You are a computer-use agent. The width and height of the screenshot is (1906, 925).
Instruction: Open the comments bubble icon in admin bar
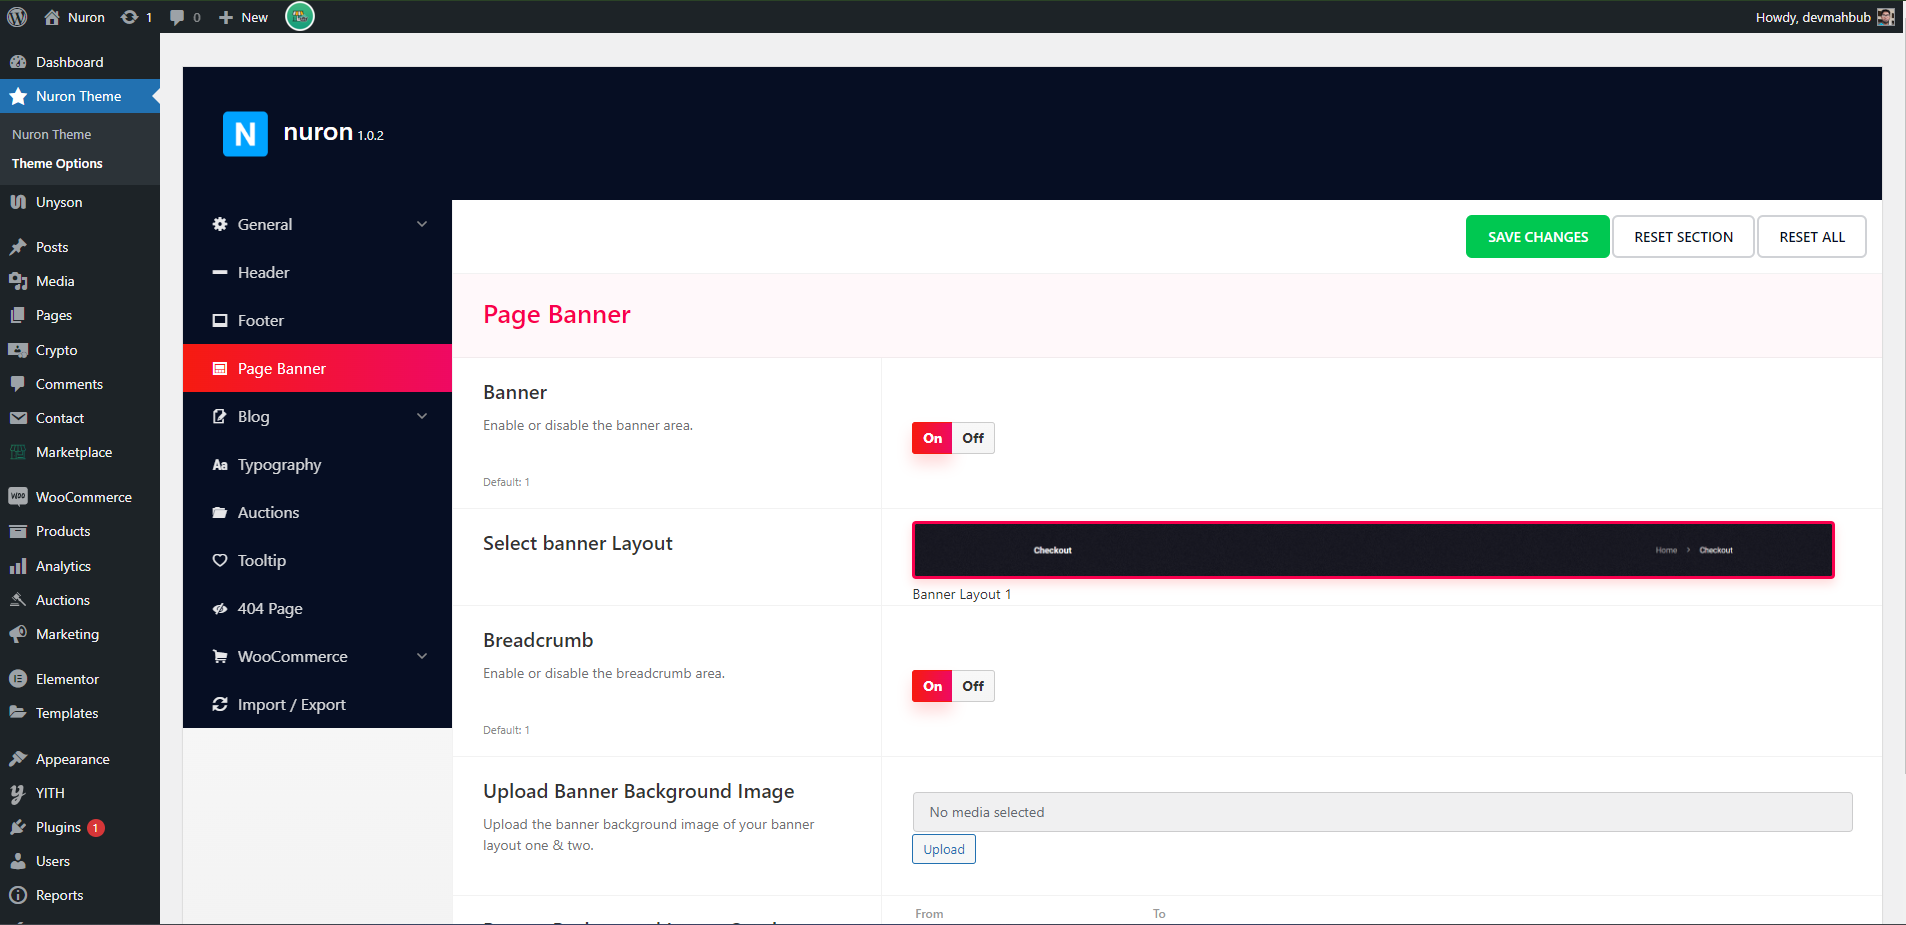pos(177,17)
